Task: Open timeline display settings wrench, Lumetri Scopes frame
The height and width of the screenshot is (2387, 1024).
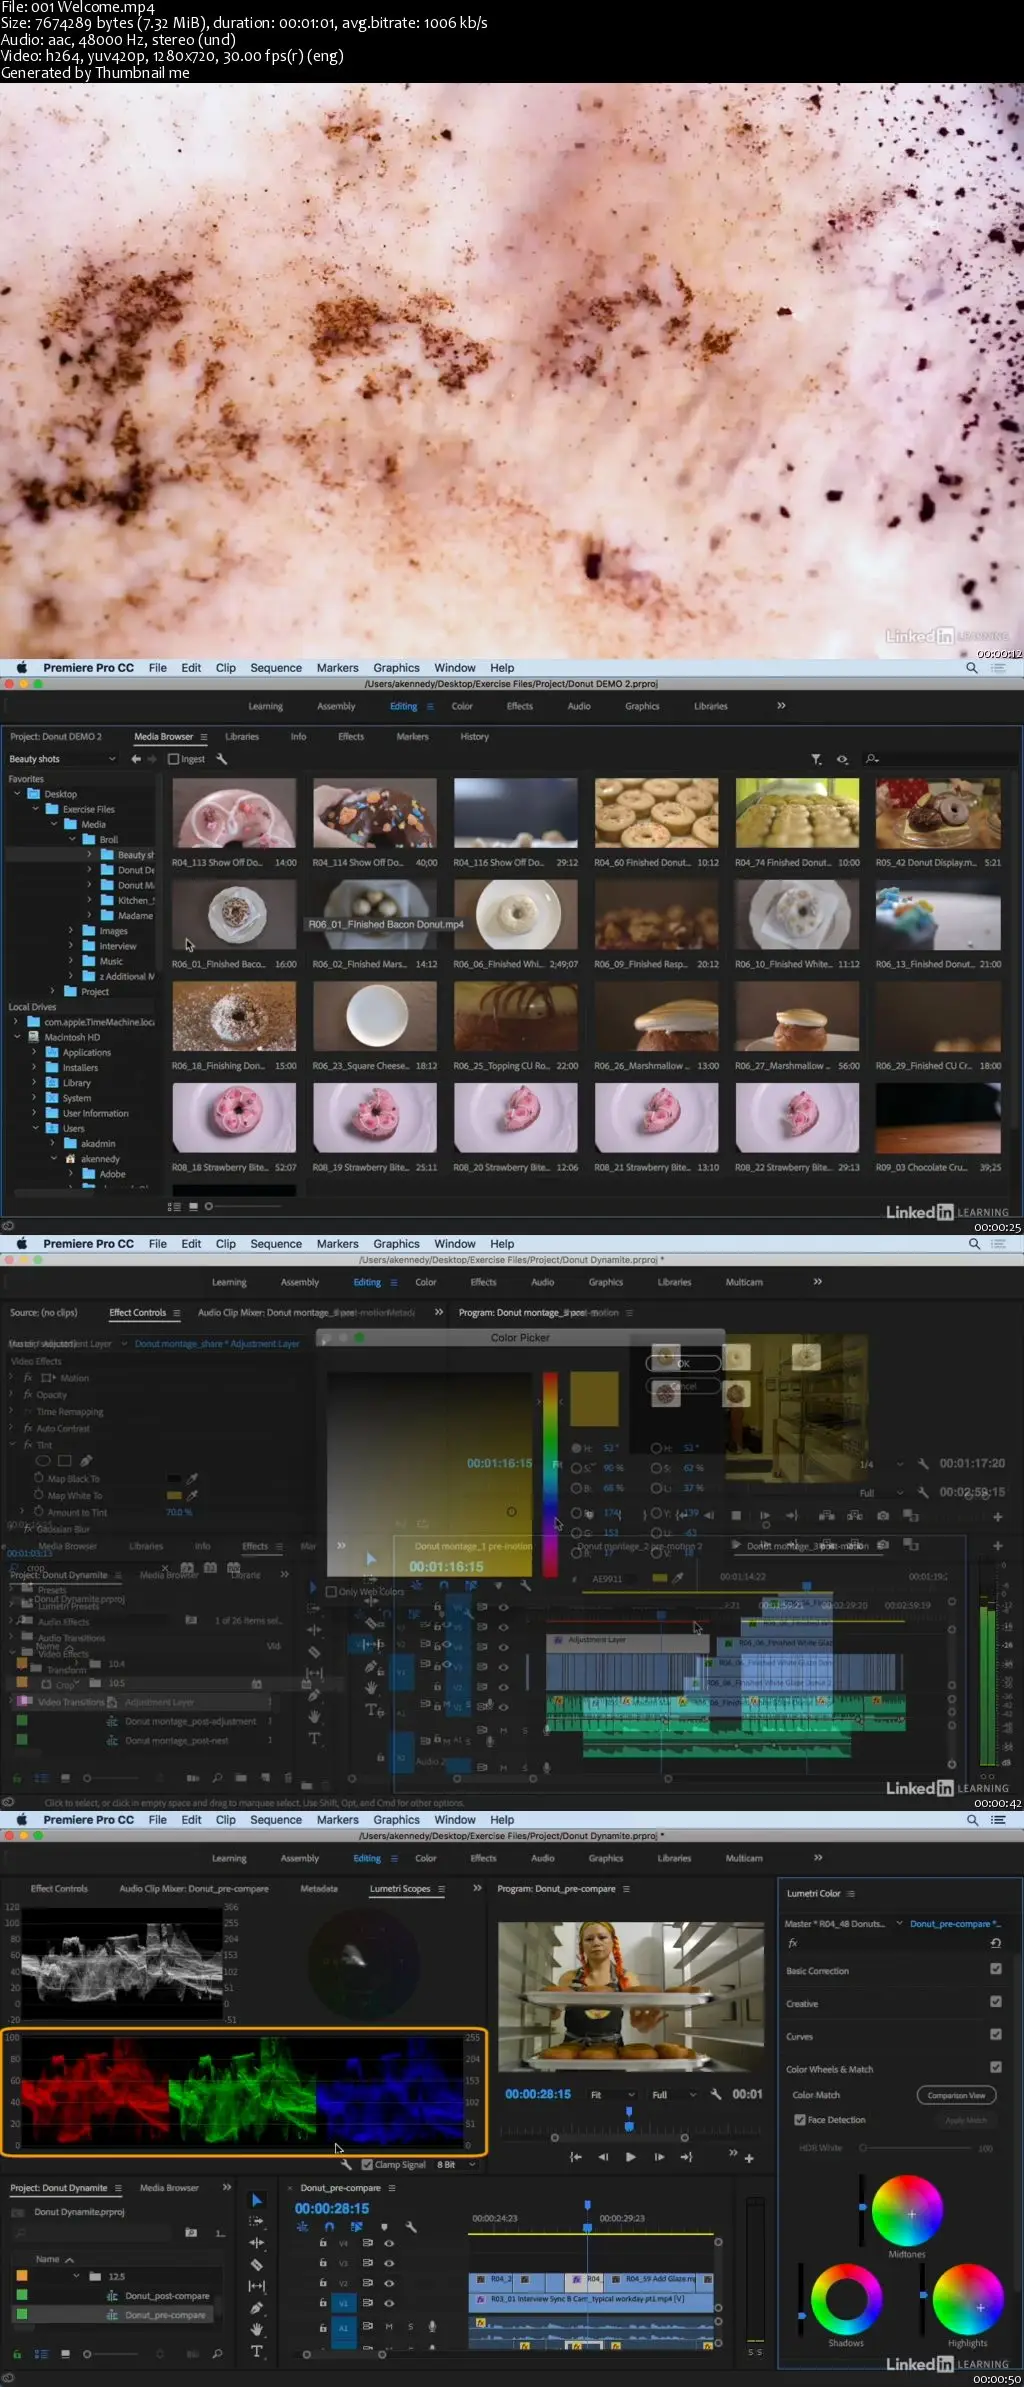Action: point(410,2227)
